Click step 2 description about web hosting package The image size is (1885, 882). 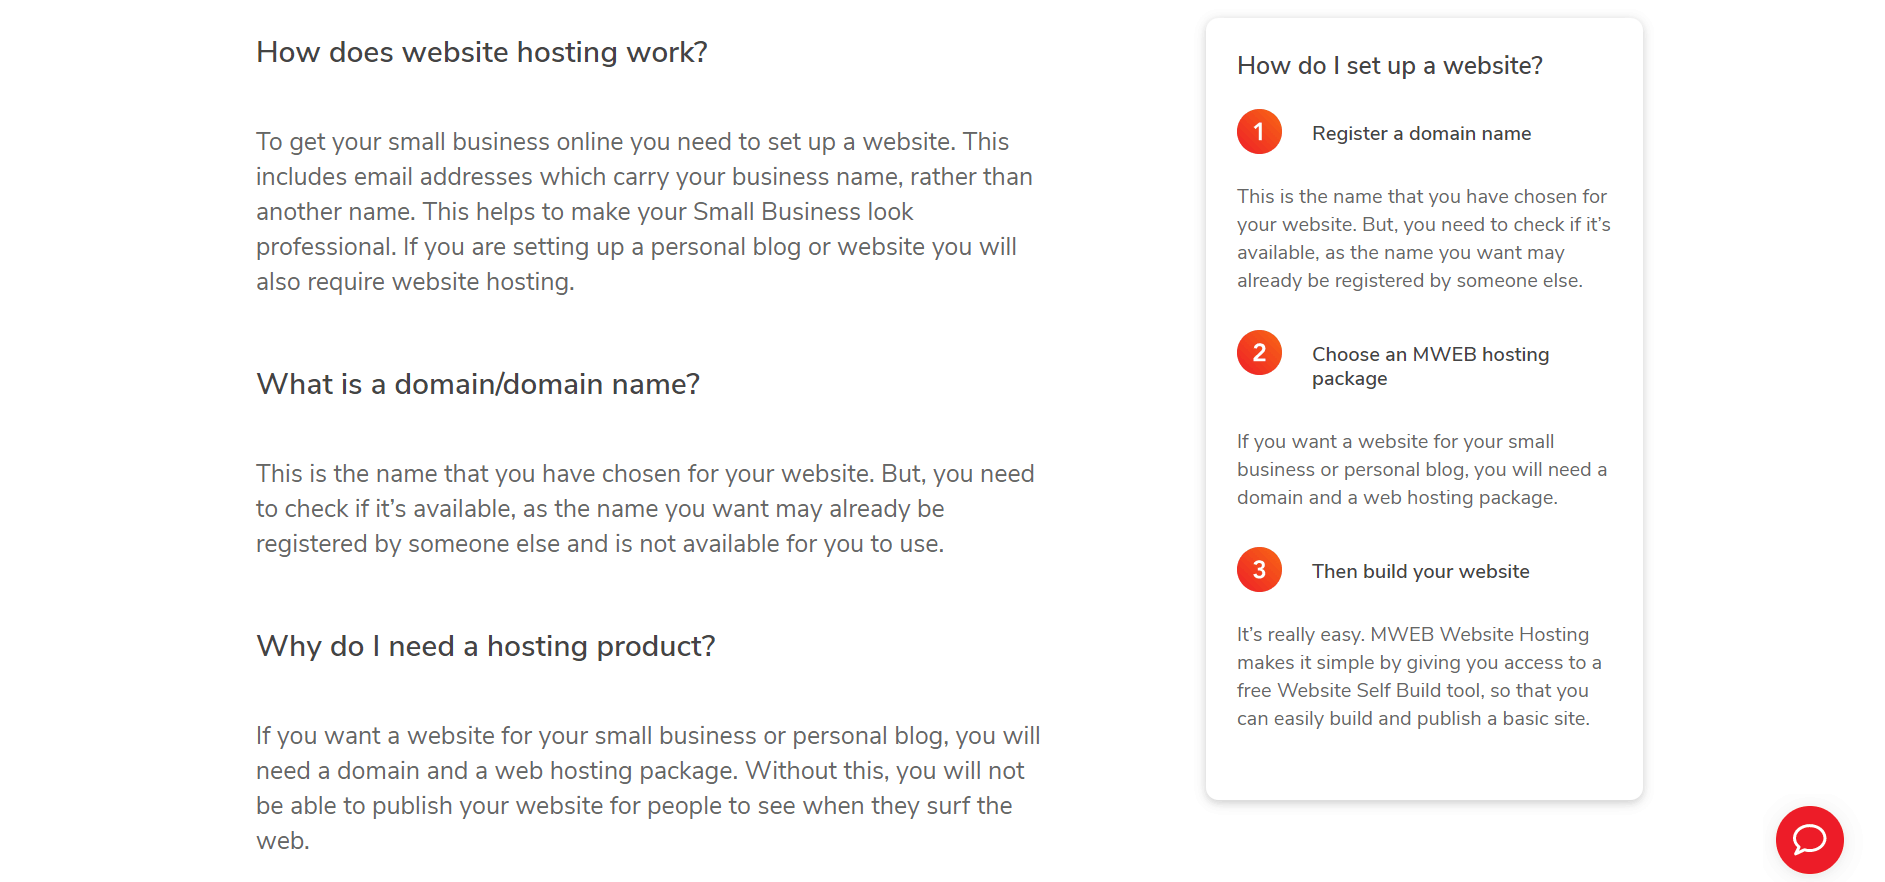(1422, 469)
